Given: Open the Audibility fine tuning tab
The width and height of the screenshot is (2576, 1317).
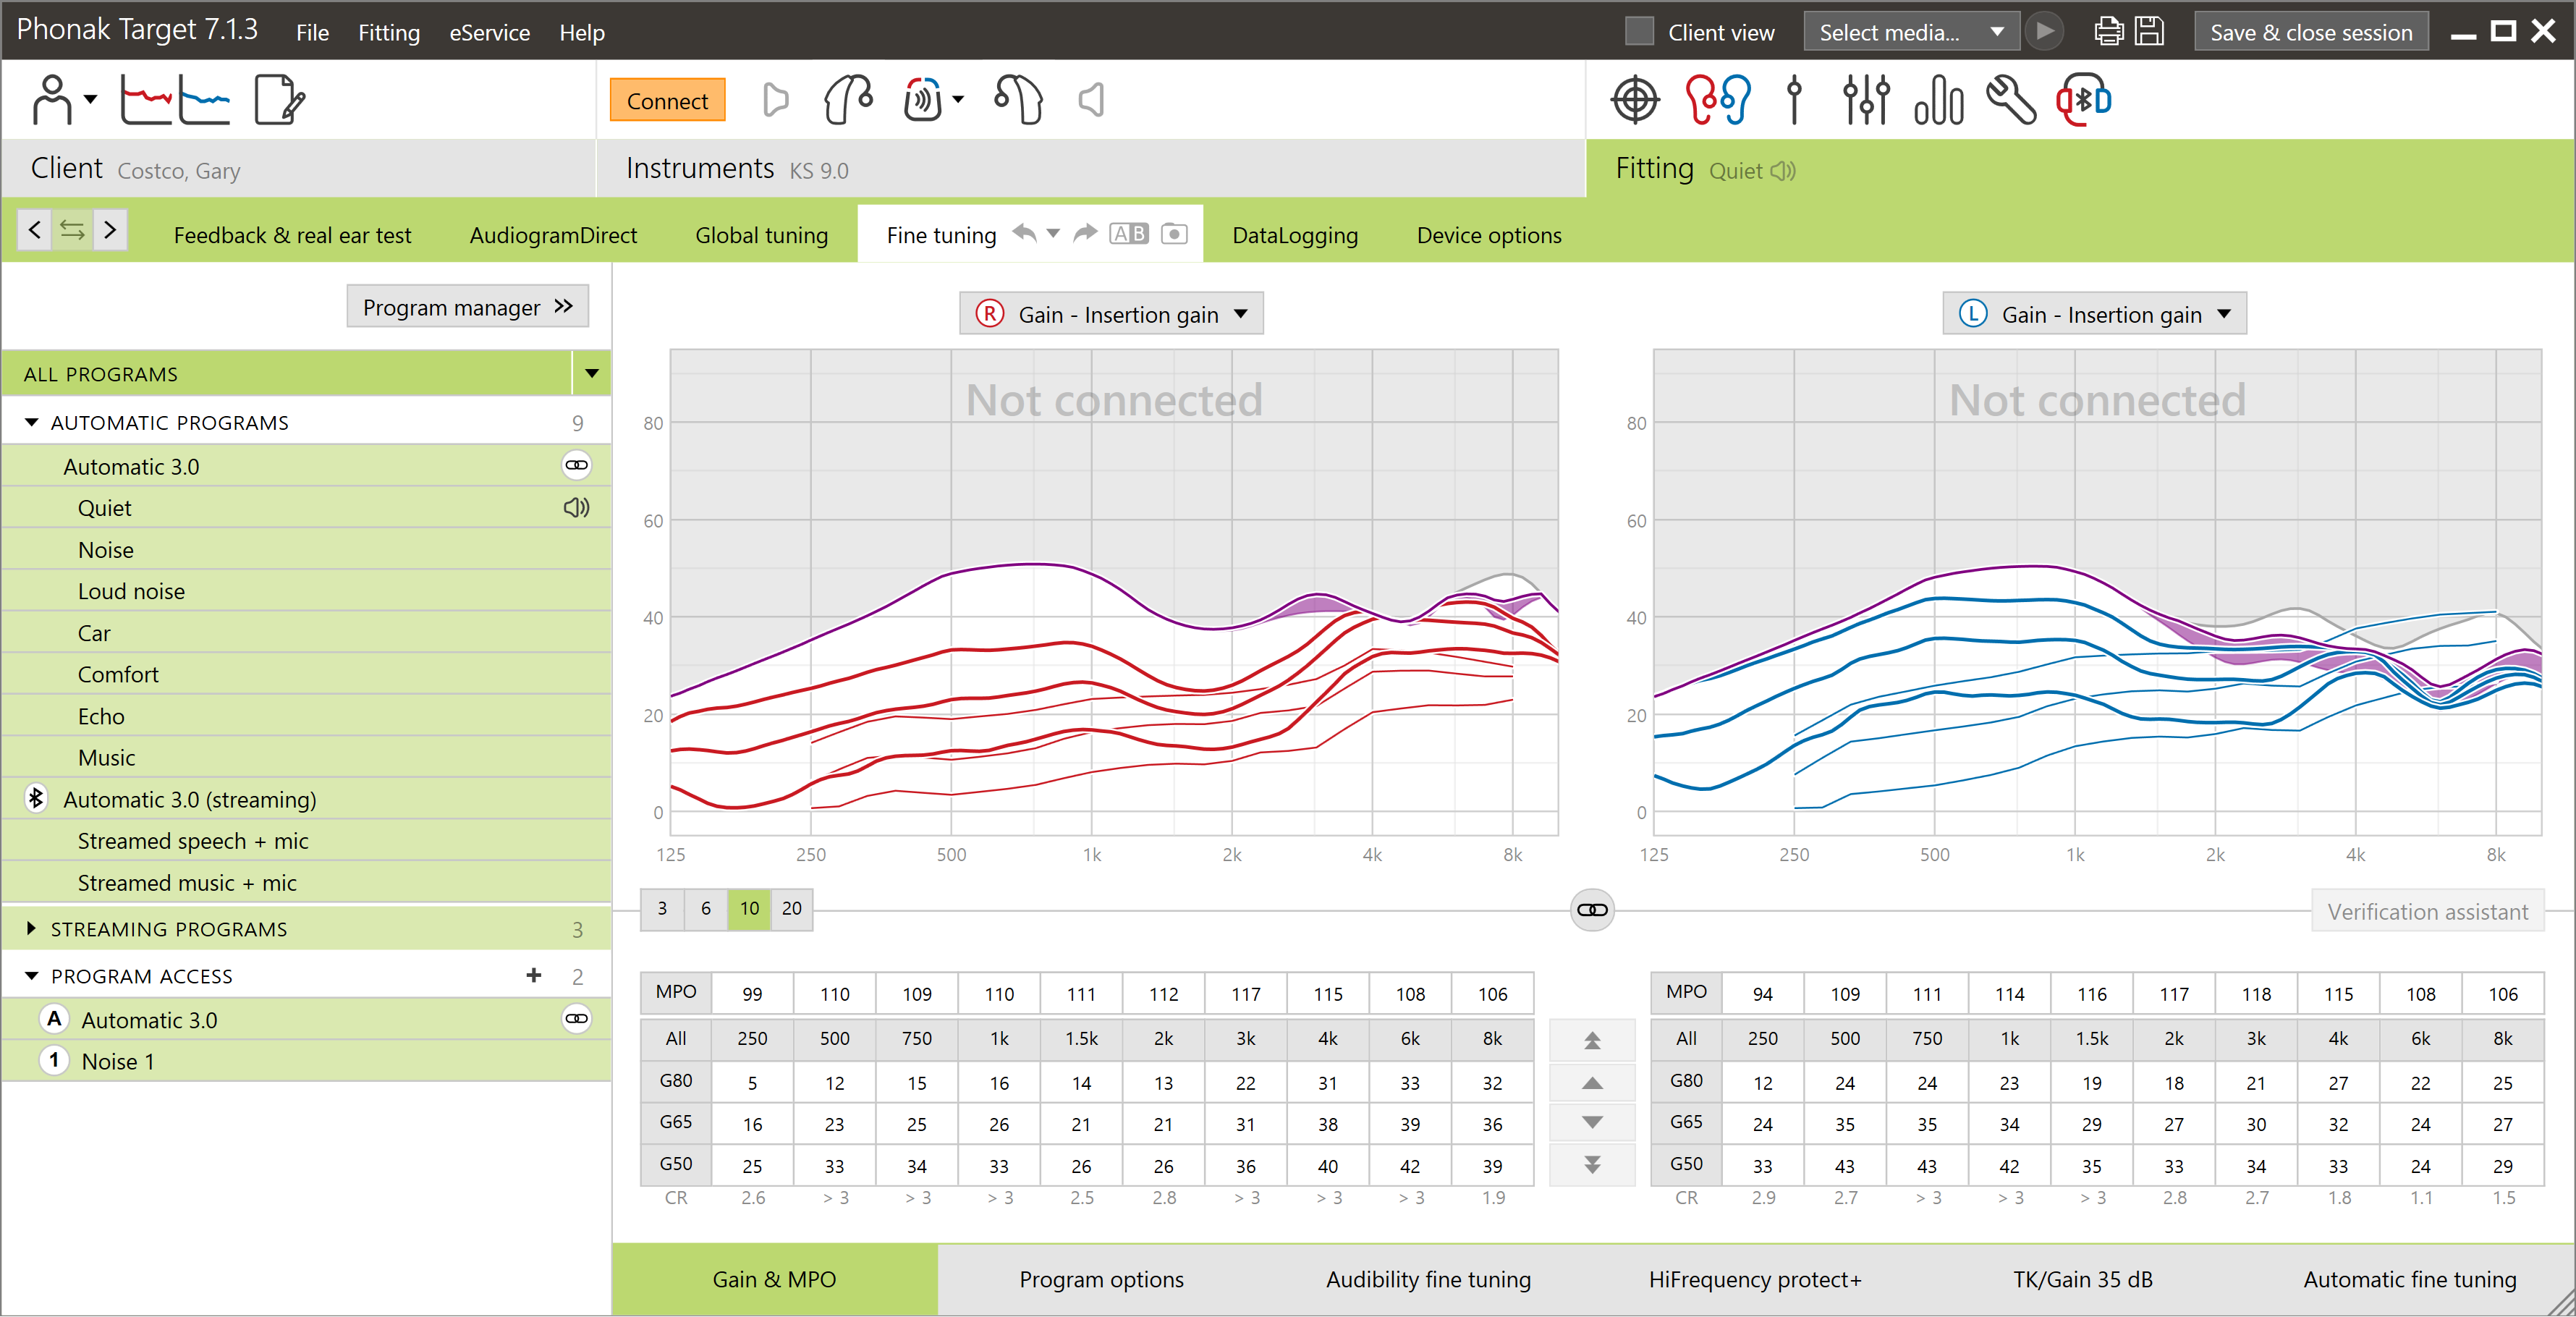Looking at the screenshot, I should (1428, 1279).
